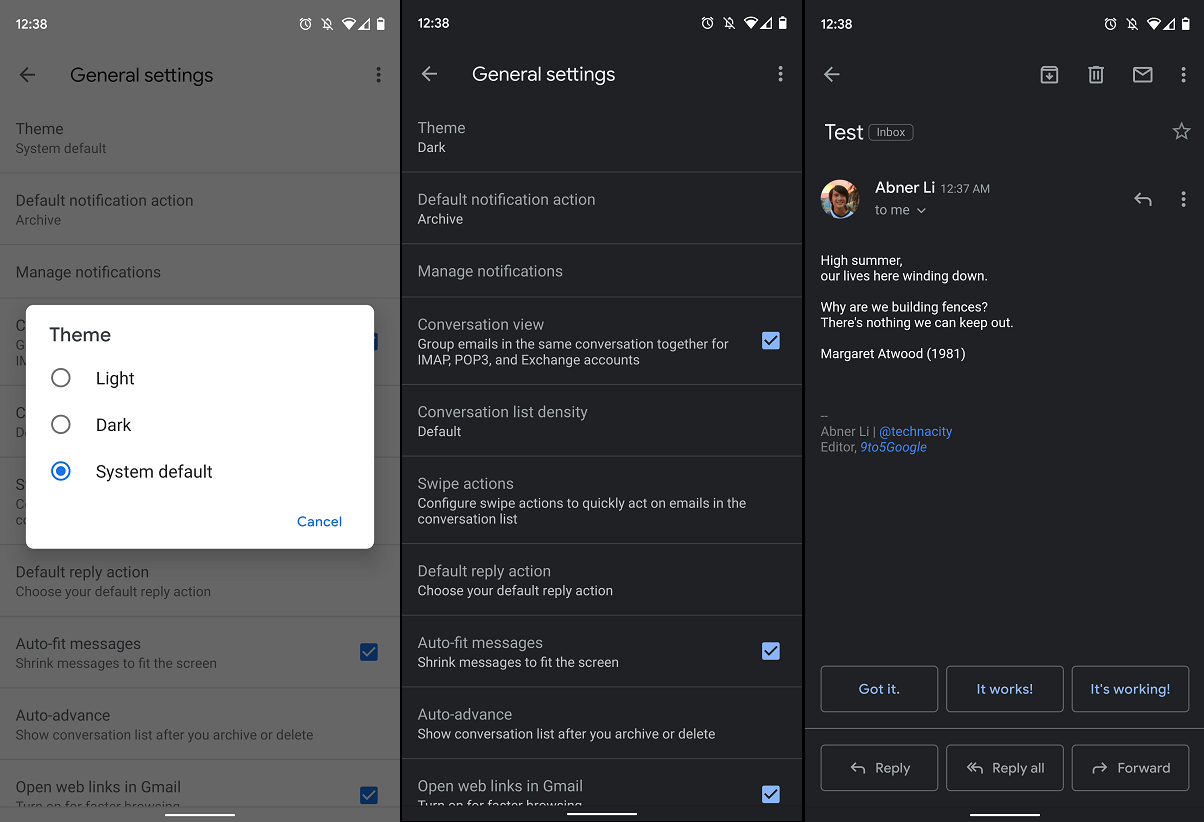Open Swipe actions setting
Viewport: 1204px width, 822px height.
pos(602,500)
